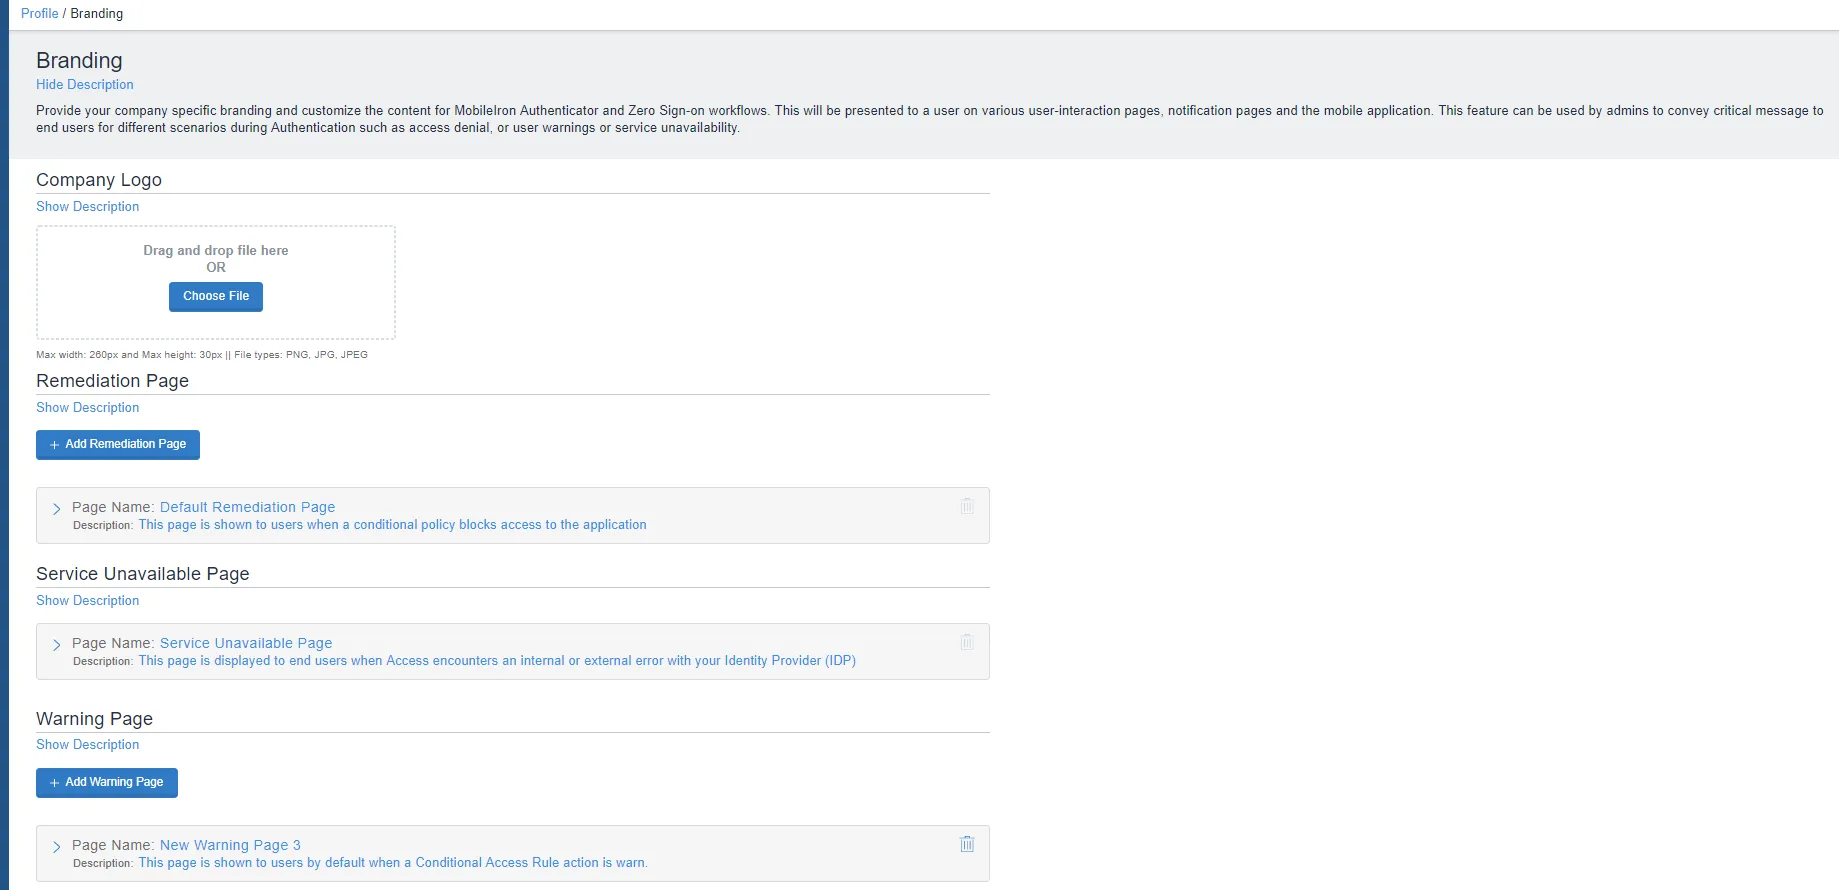The height and width of the screenshot is (890, 1839).
Task: Show description under Warning Page
Action: pos(88,745)
